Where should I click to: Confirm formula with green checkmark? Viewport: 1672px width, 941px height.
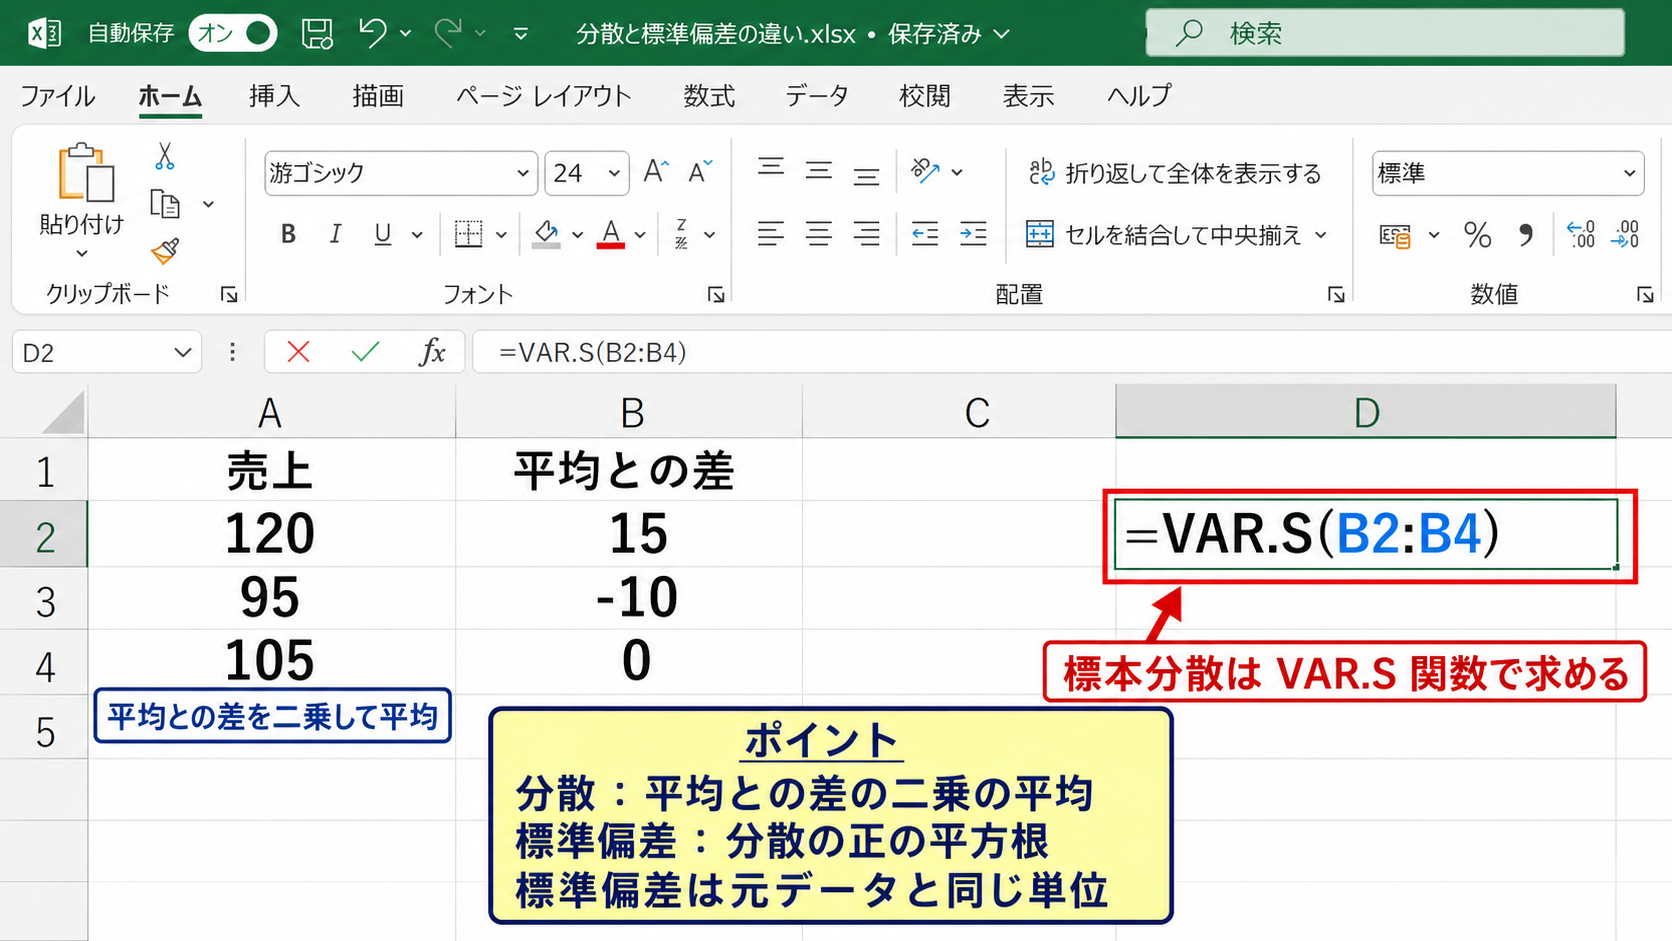[365, 352]
